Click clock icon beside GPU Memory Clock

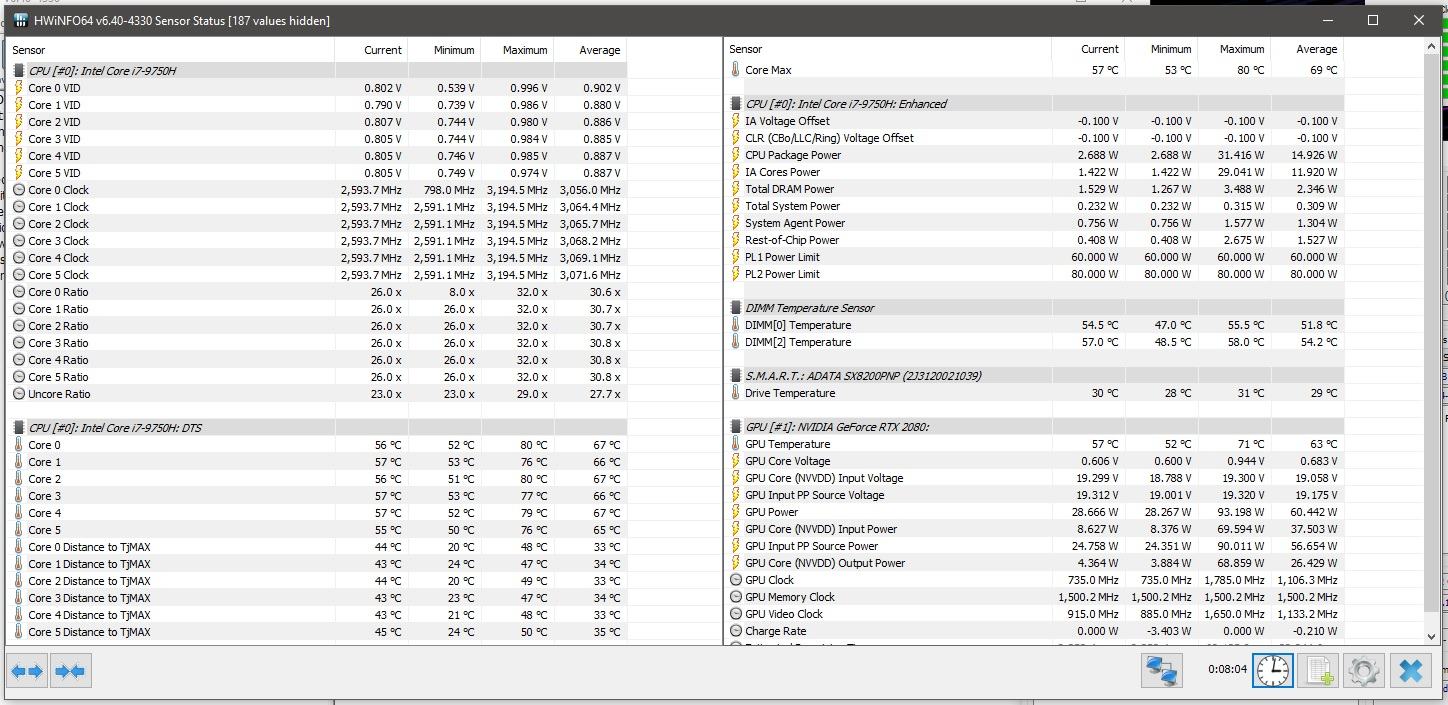736,597
